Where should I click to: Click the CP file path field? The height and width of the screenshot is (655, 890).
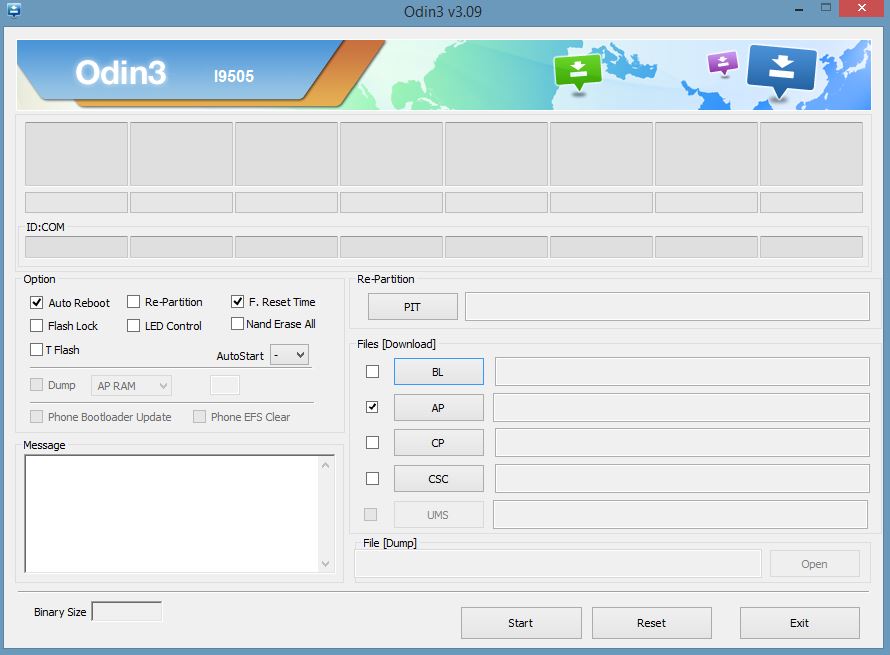[x=682, y=443]
